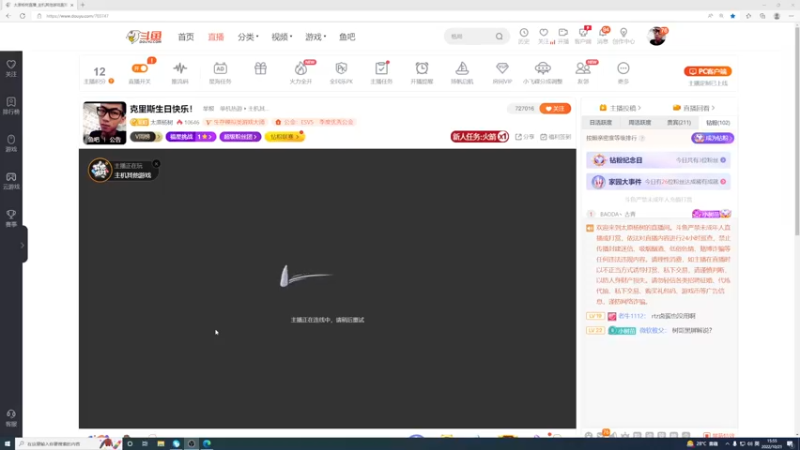Image resolution: width=800 pixels, height=450 pixels.
Task: Open the user avatar in header
Action: (657, 36)
